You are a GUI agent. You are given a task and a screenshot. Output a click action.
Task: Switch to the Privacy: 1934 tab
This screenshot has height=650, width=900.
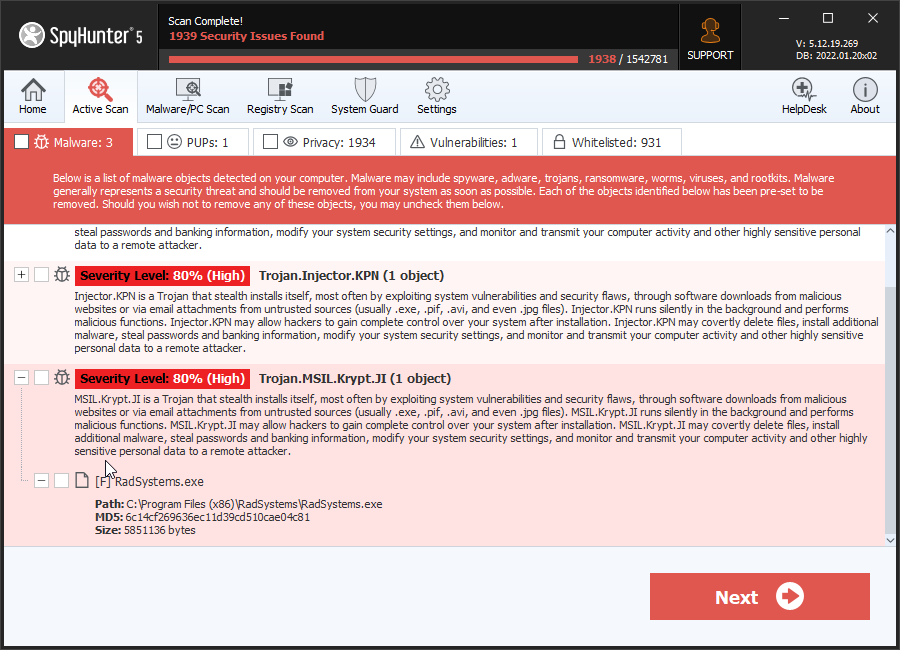[325, 142]
